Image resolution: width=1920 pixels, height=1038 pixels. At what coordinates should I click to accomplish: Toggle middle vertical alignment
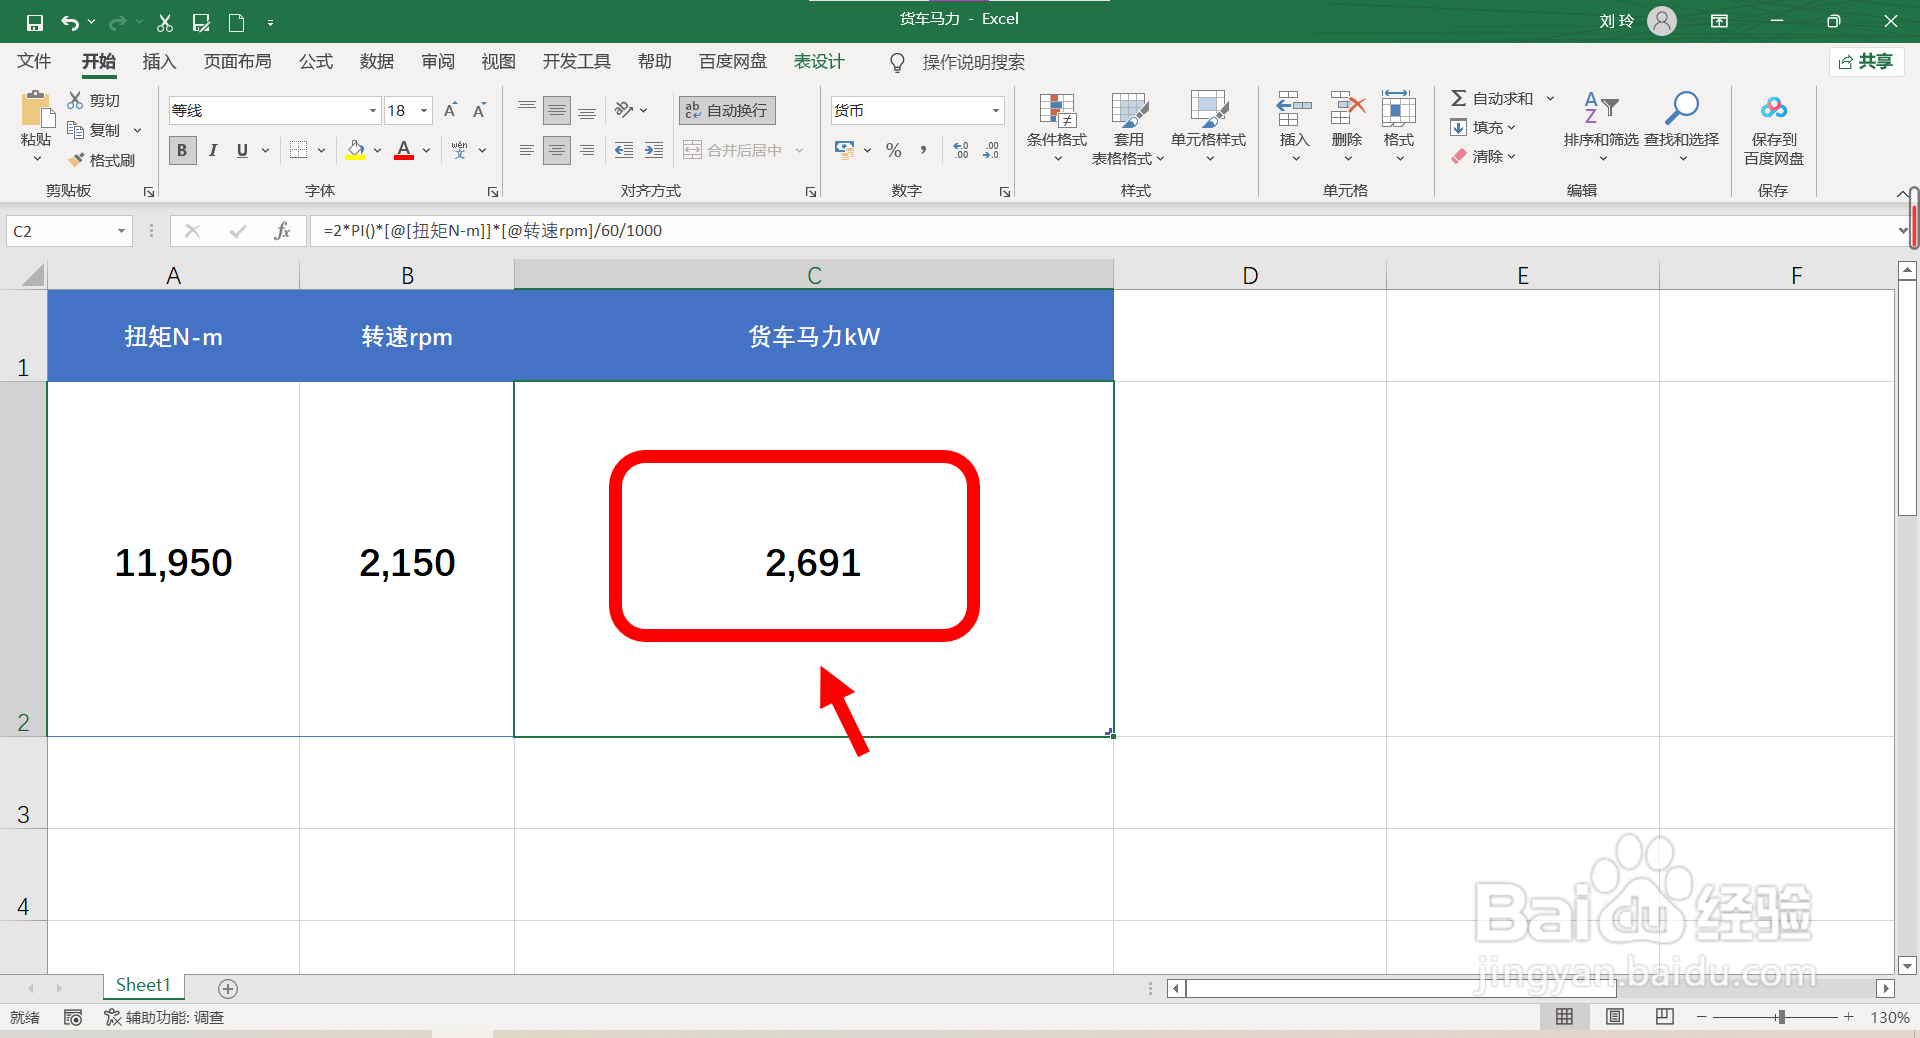(557, 110)
